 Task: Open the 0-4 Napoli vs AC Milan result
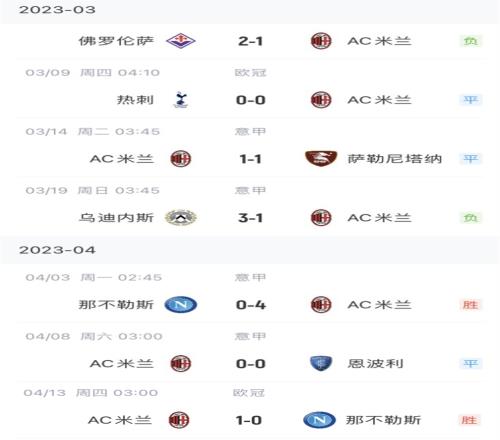tap(250, 305)
